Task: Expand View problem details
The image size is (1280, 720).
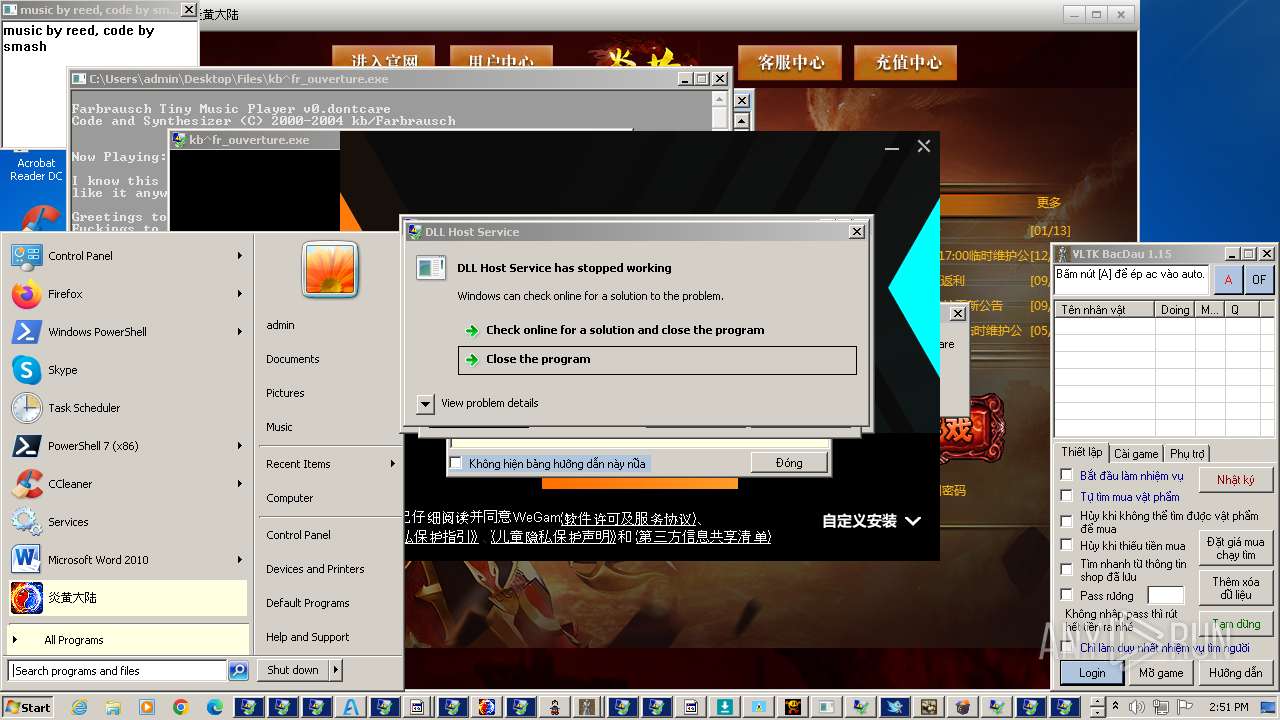Action: click(x=426, y=403)
